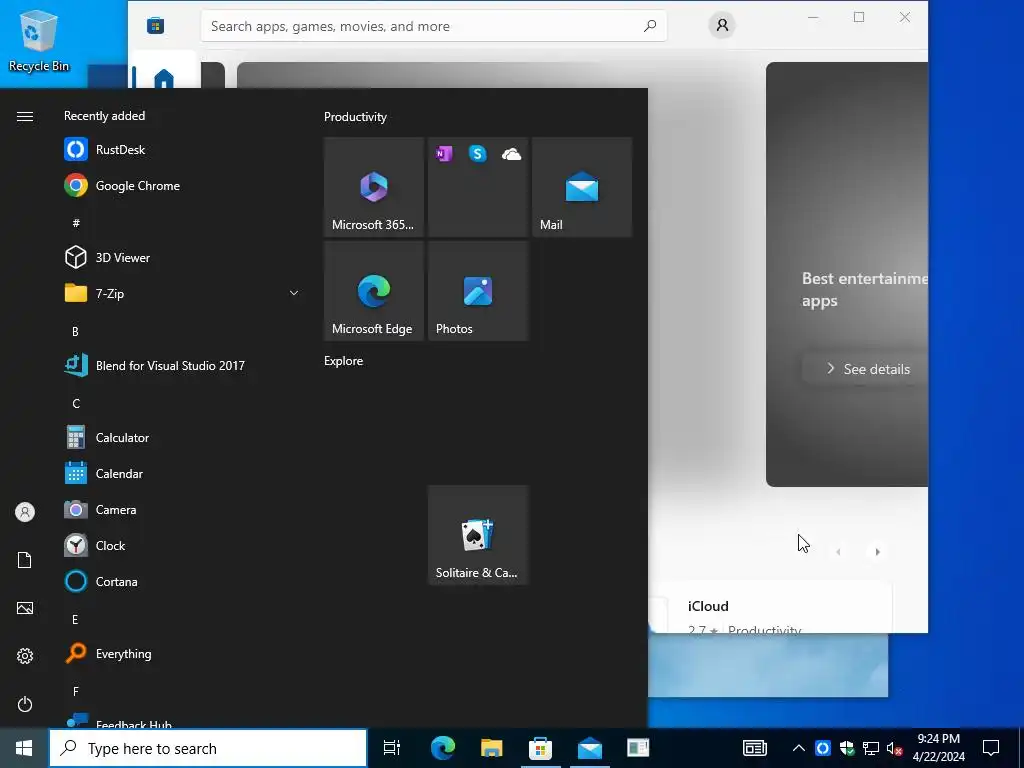Open 3D Viewer app
The width and height of the screenshot is (1024, 768).
[182, 257]
